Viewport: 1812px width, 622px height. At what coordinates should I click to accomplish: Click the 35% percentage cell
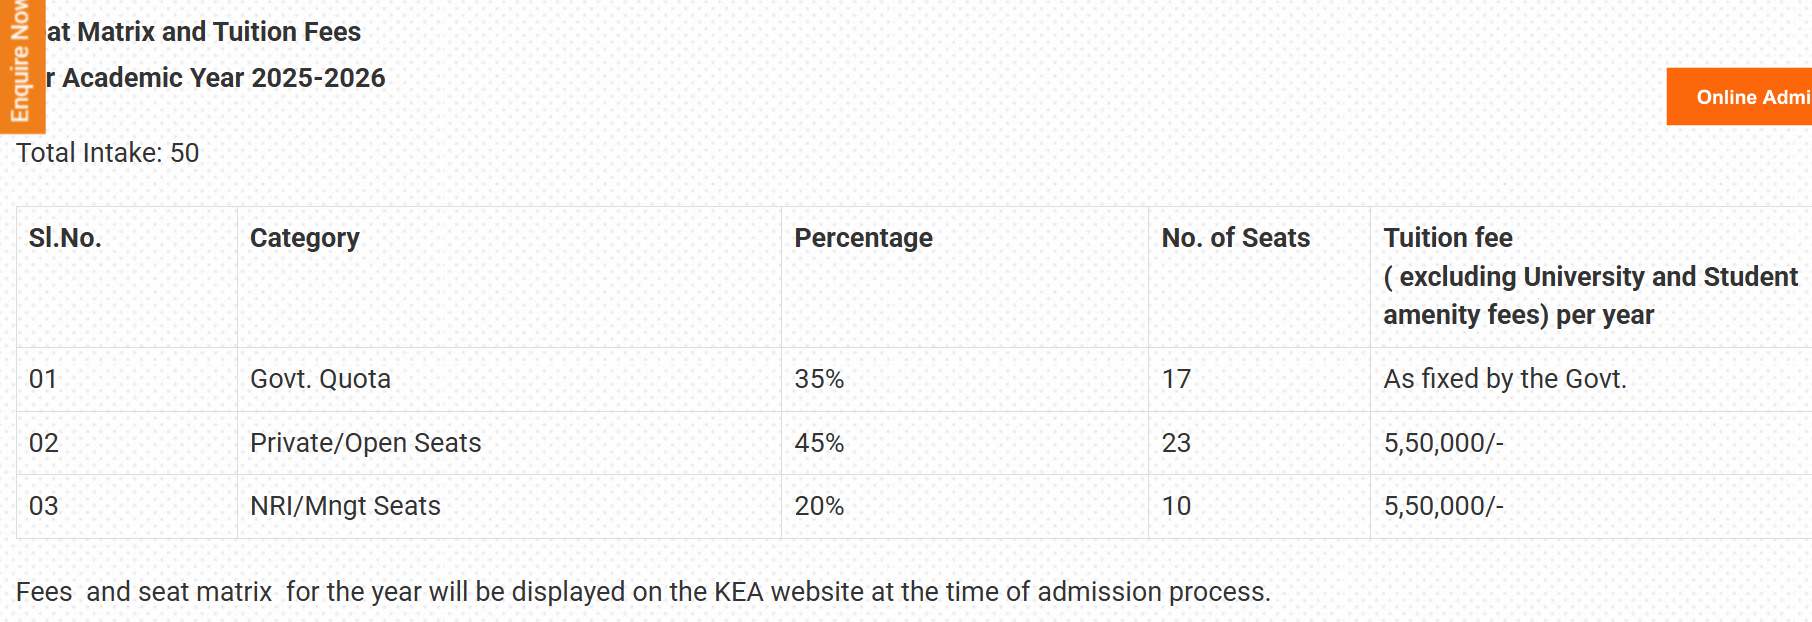point(819,379)
